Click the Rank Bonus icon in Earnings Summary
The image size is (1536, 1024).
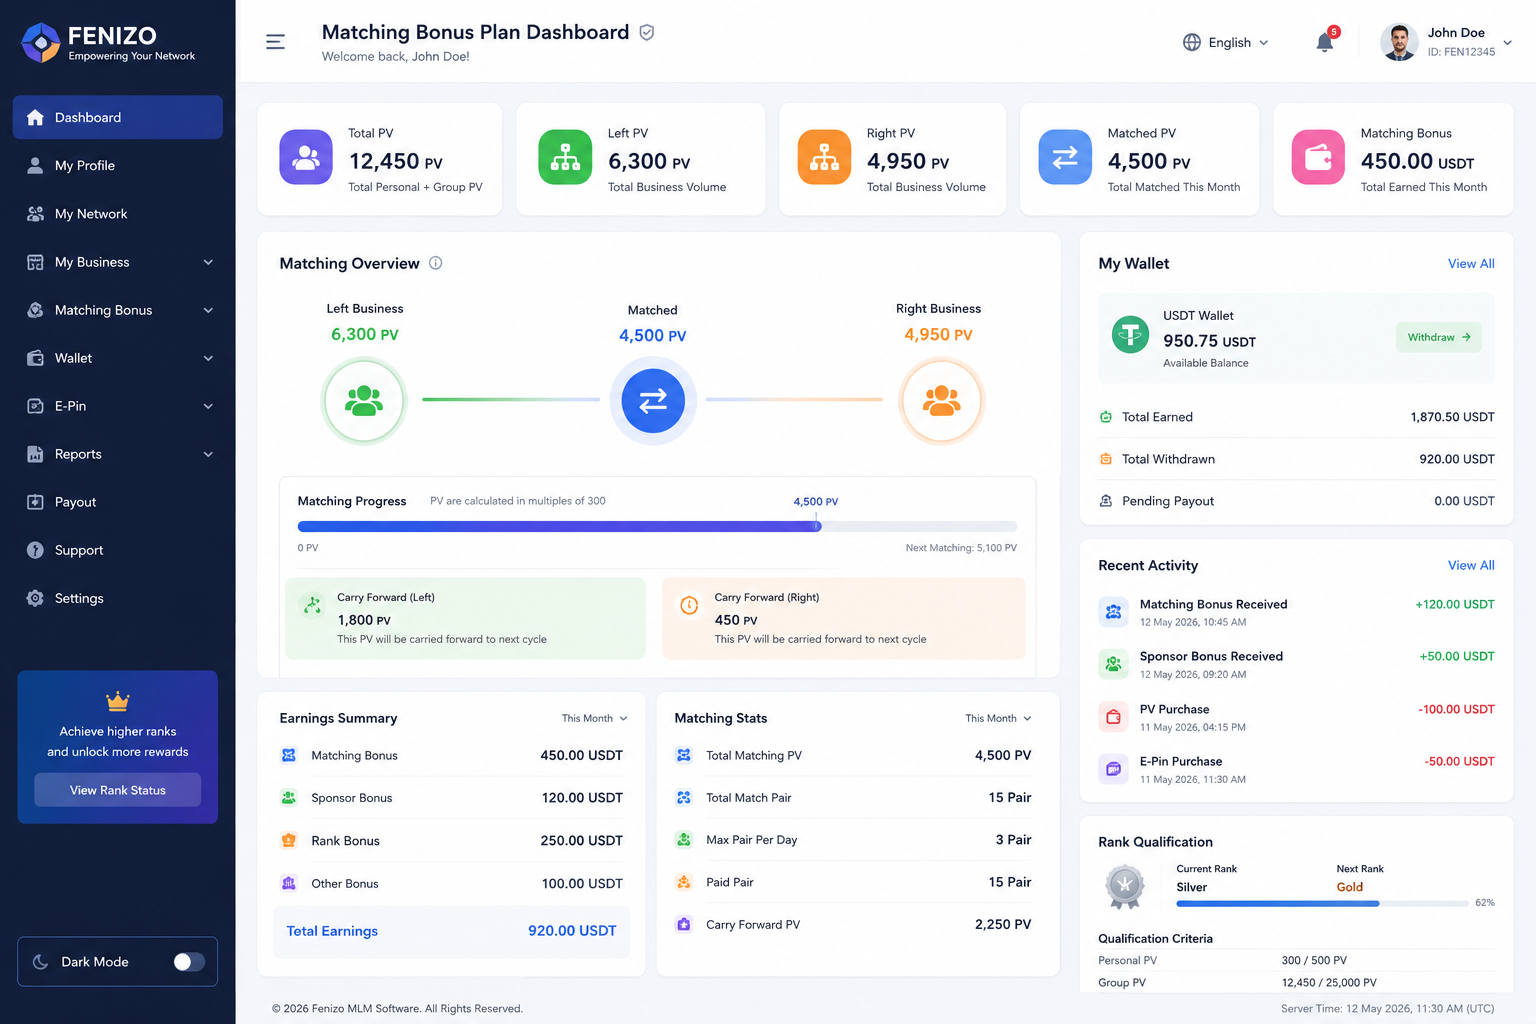coord(289,840)
